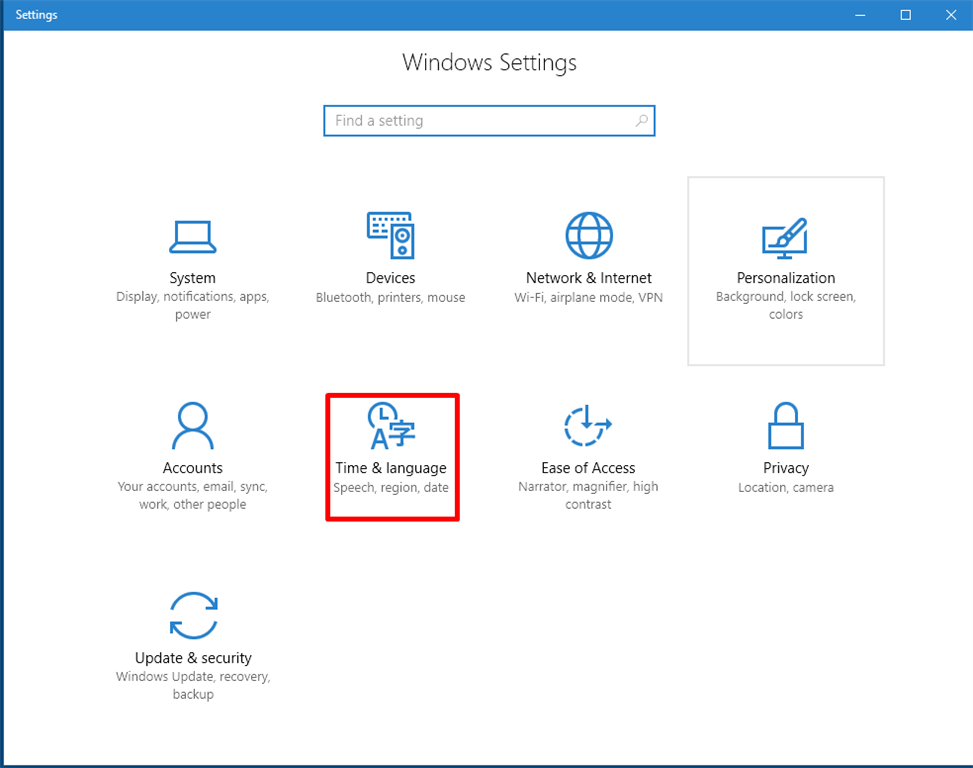Click the Devices label
Viewport: 973px width, 768px height.
(x=390, y=278)
